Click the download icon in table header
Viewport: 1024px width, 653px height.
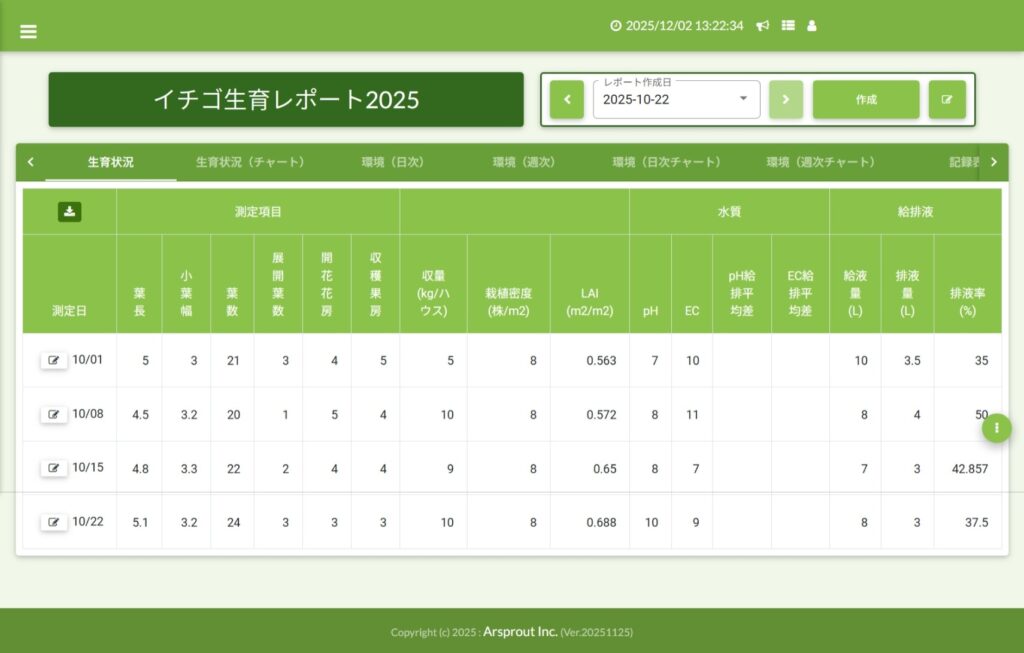tap(70, 211)
